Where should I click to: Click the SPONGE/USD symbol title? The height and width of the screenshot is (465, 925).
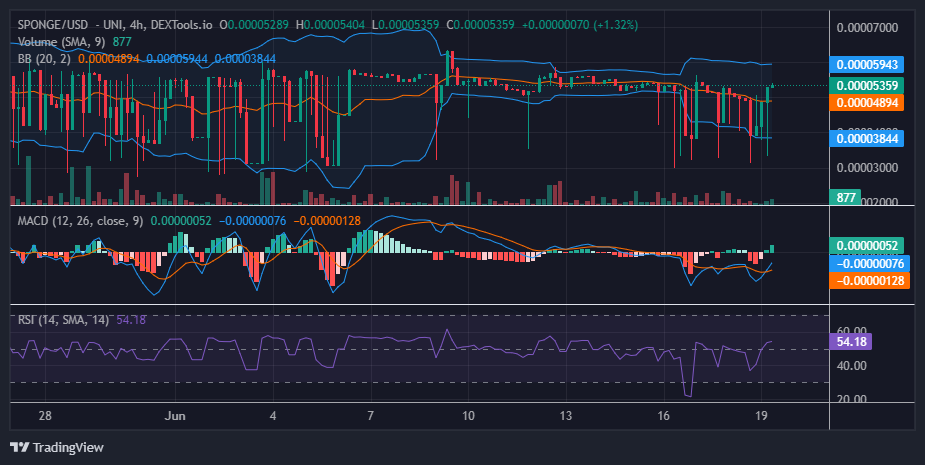(53, 25)
